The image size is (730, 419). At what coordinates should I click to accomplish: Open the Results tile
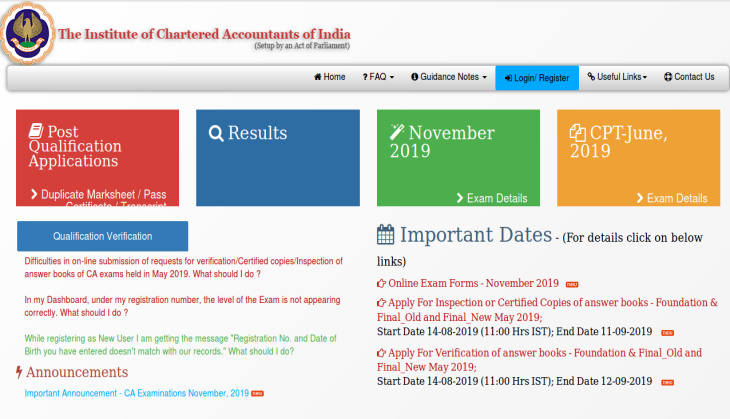[278, 158]
